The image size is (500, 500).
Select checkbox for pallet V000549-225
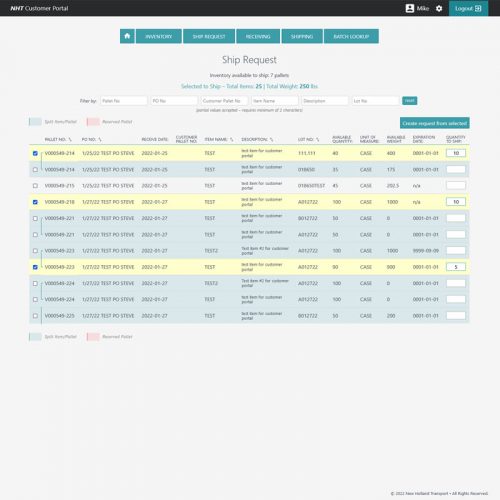[35, 316]
